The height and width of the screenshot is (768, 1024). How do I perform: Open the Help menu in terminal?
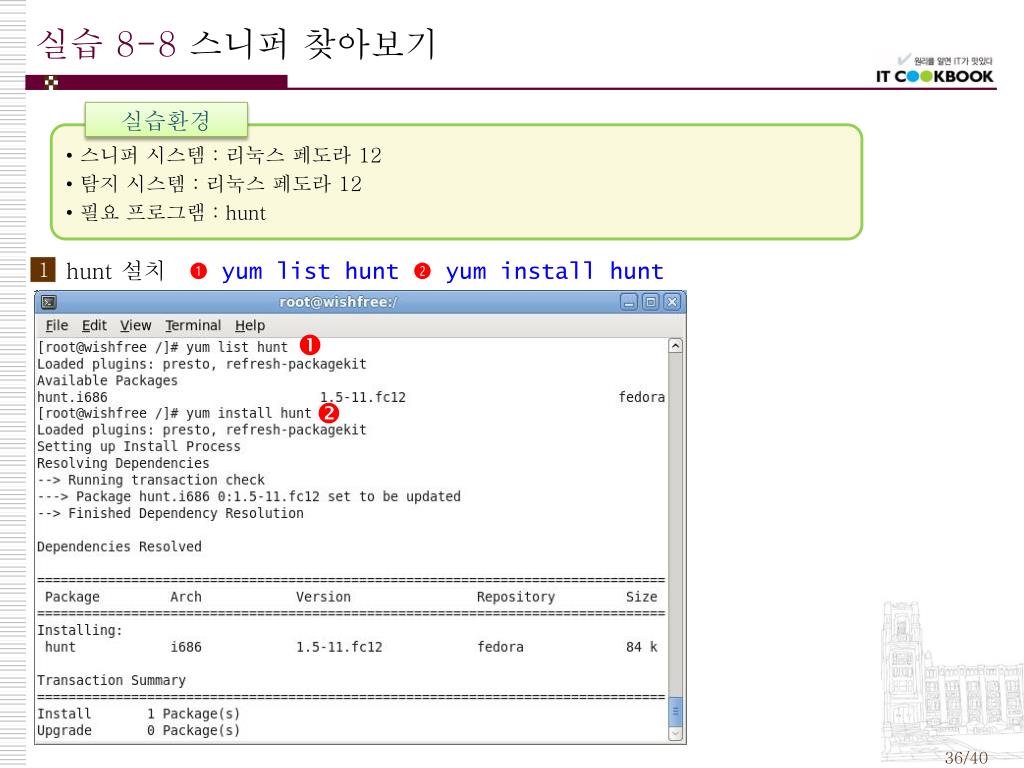pos(250,325)
